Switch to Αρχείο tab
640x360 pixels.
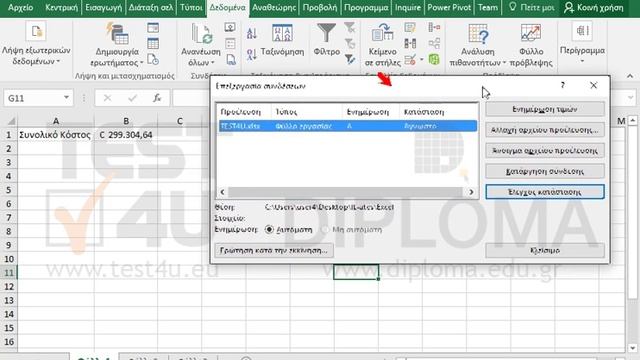coord(20,7)
